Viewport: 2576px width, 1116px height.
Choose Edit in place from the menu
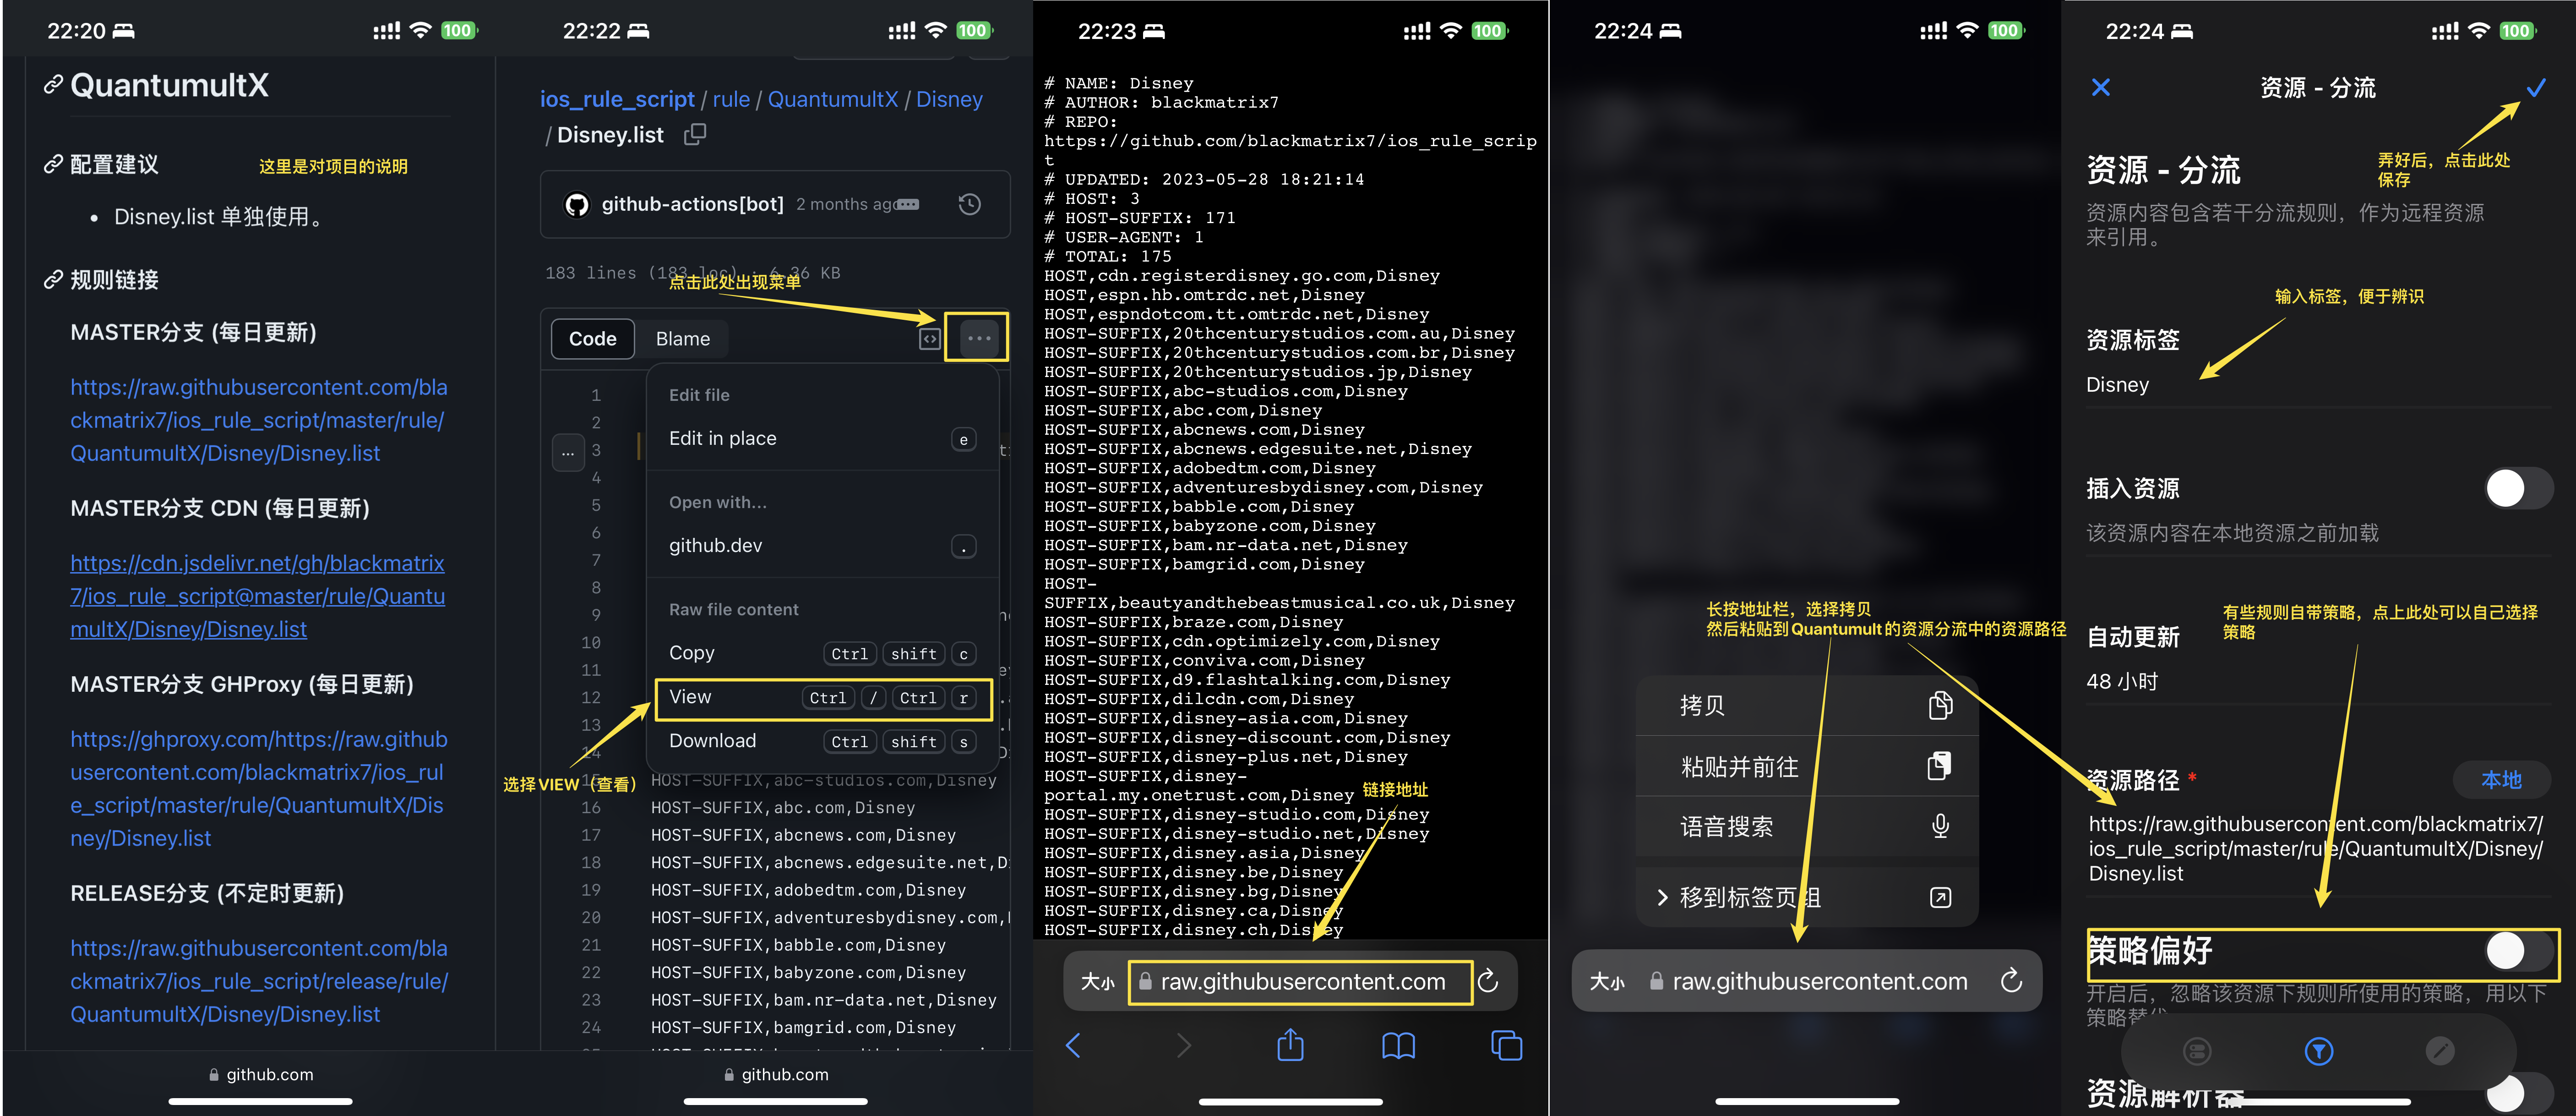coord(822,438)
